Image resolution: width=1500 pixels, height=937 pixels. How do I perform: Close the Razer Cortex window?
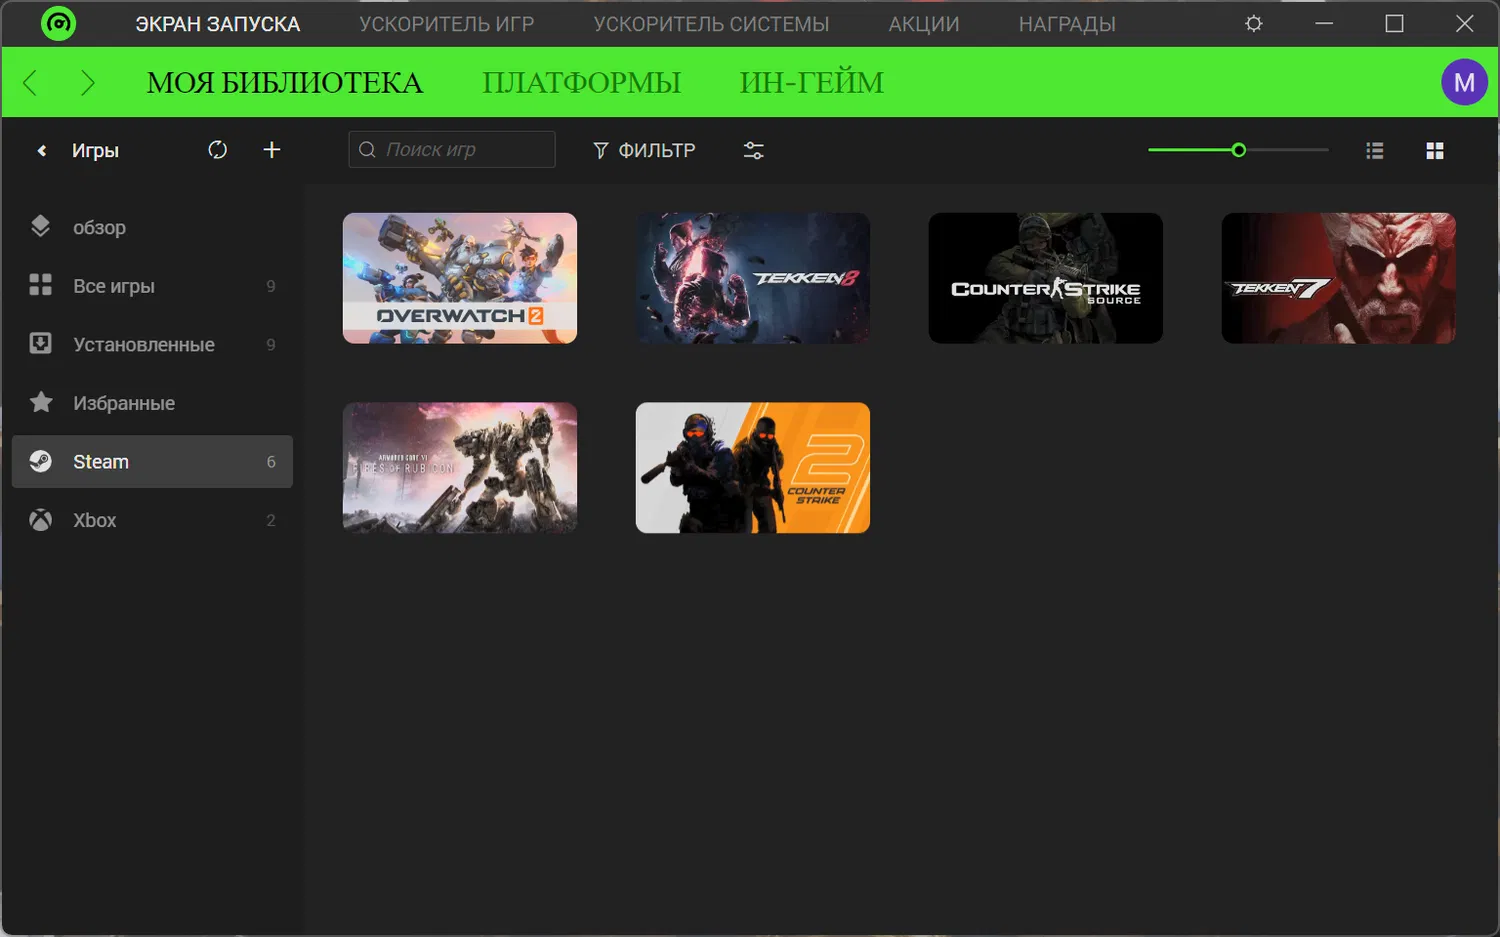[1464, 23]
